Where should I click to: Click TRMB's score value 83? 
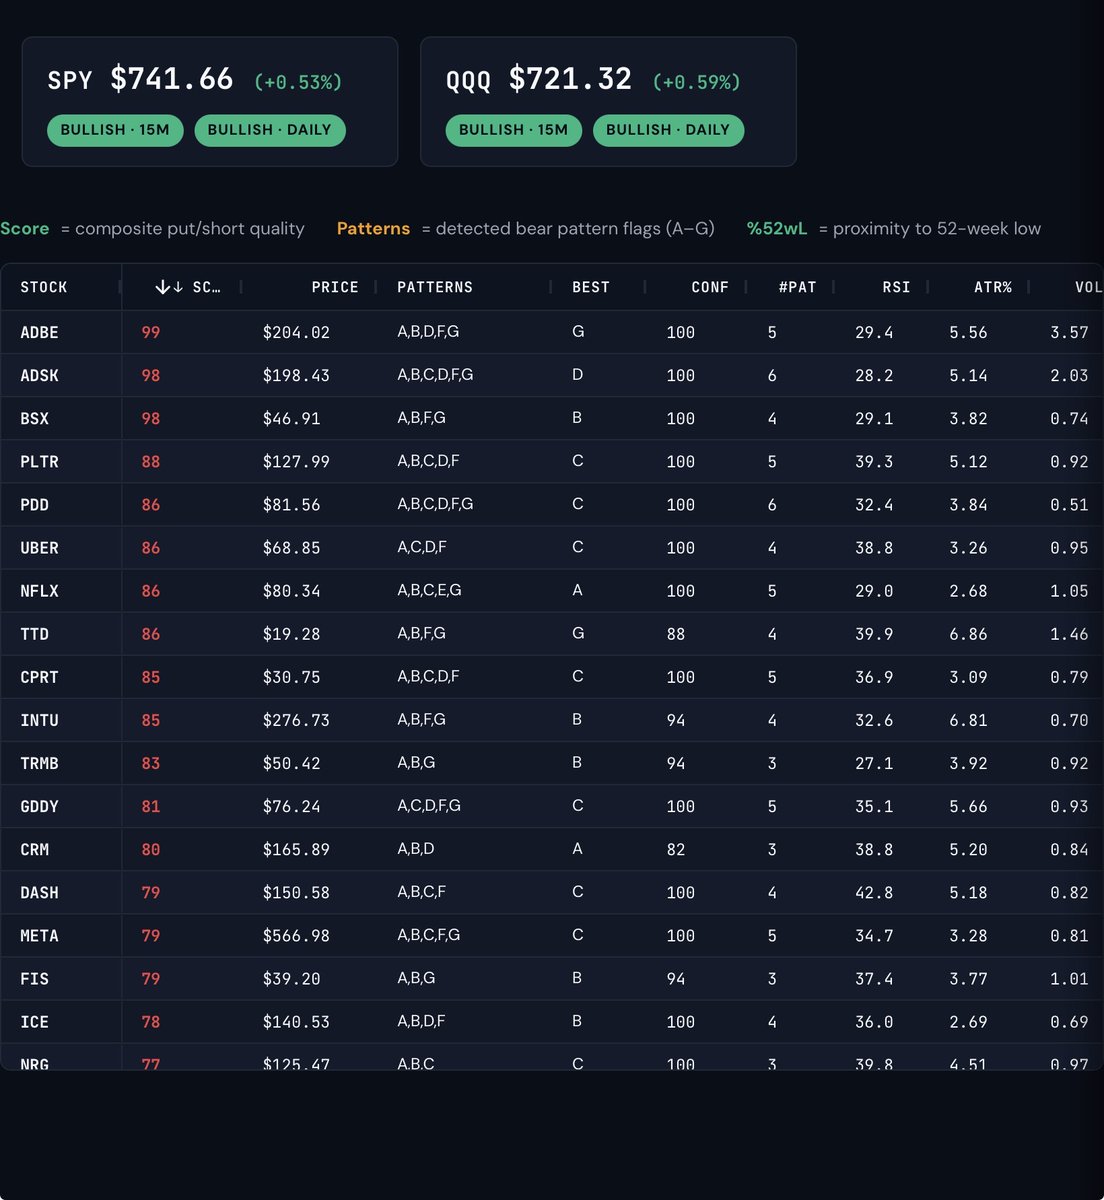(x=151, y=763)
